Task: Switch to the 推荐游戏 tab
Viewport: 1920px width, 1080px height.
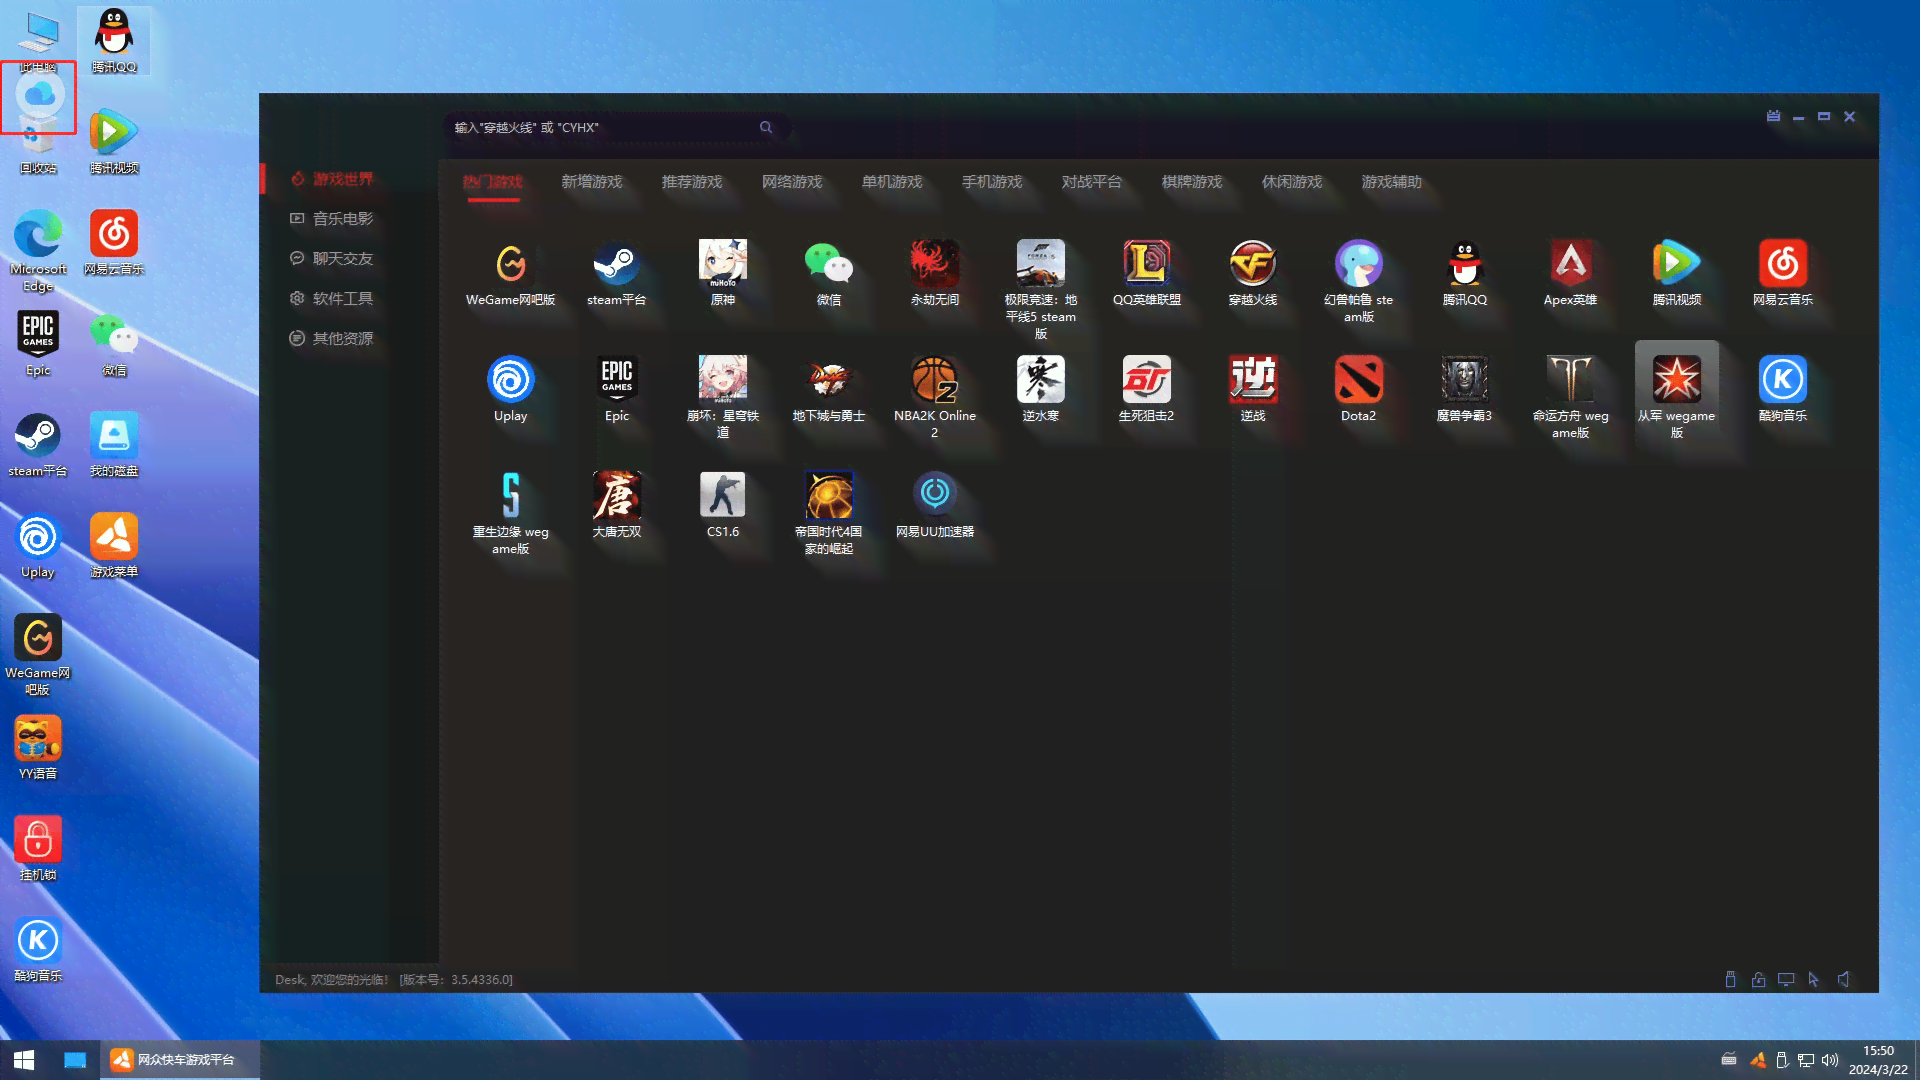Action: click(692, 182)
